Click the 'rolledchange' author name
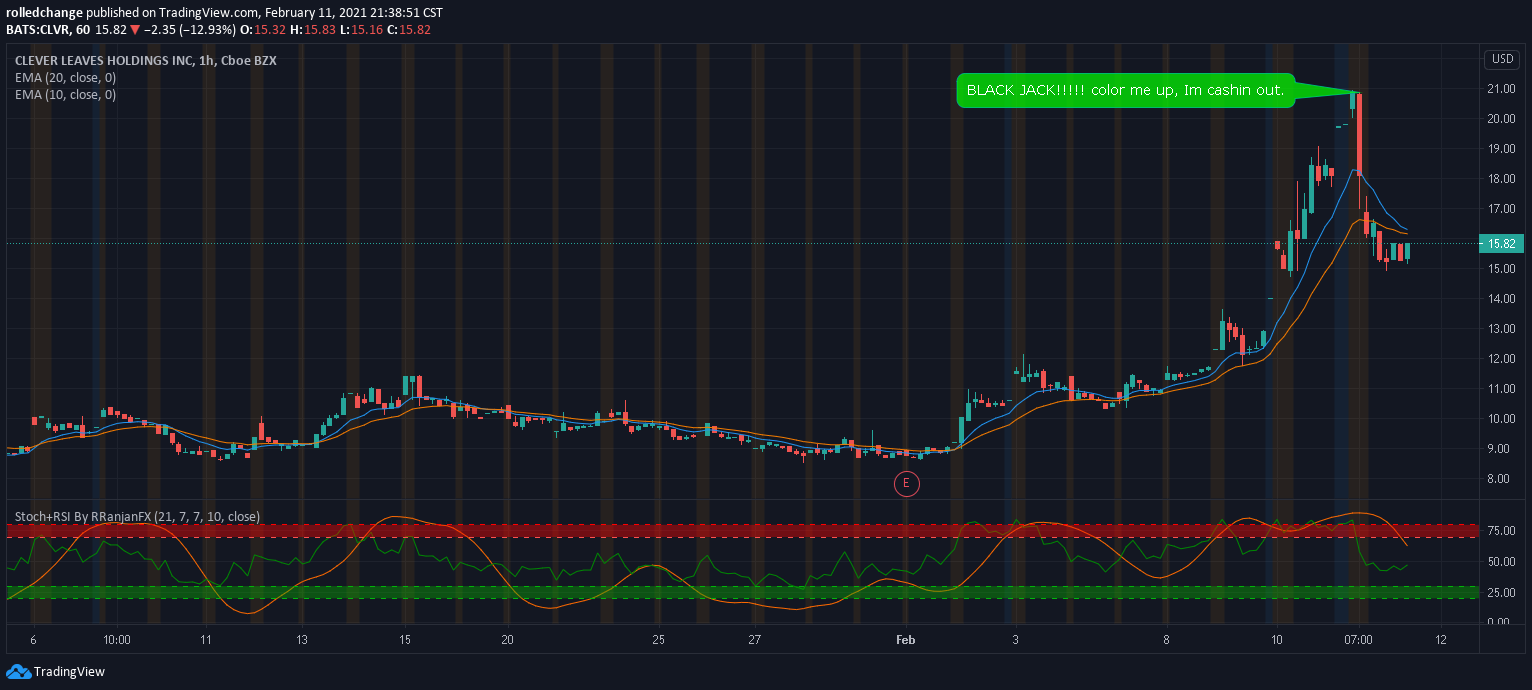Viewport: 1532px width, 690px height. pos(44,12)
